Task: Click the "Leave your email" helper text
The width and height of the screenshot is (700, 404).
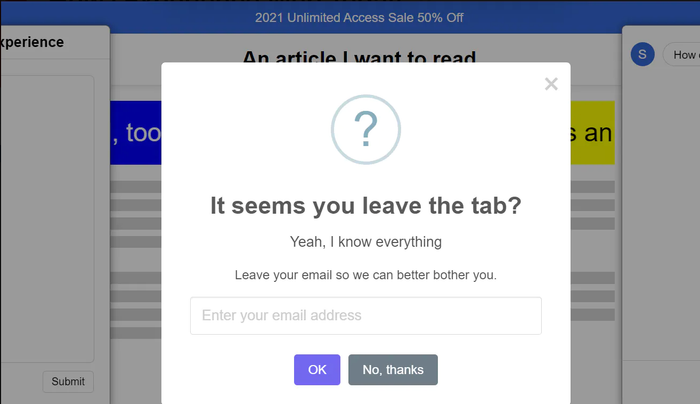Action: (366, 275)
